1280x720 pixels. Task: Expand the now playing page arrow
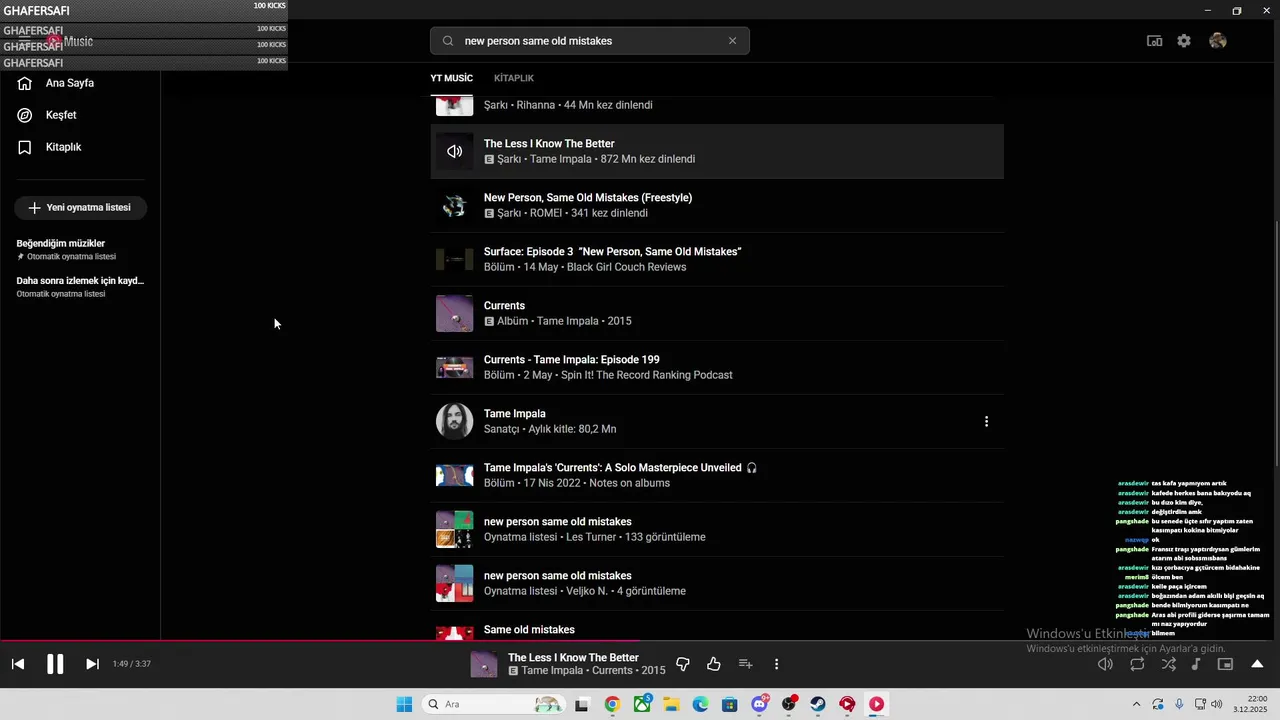tap(1257, 664)
